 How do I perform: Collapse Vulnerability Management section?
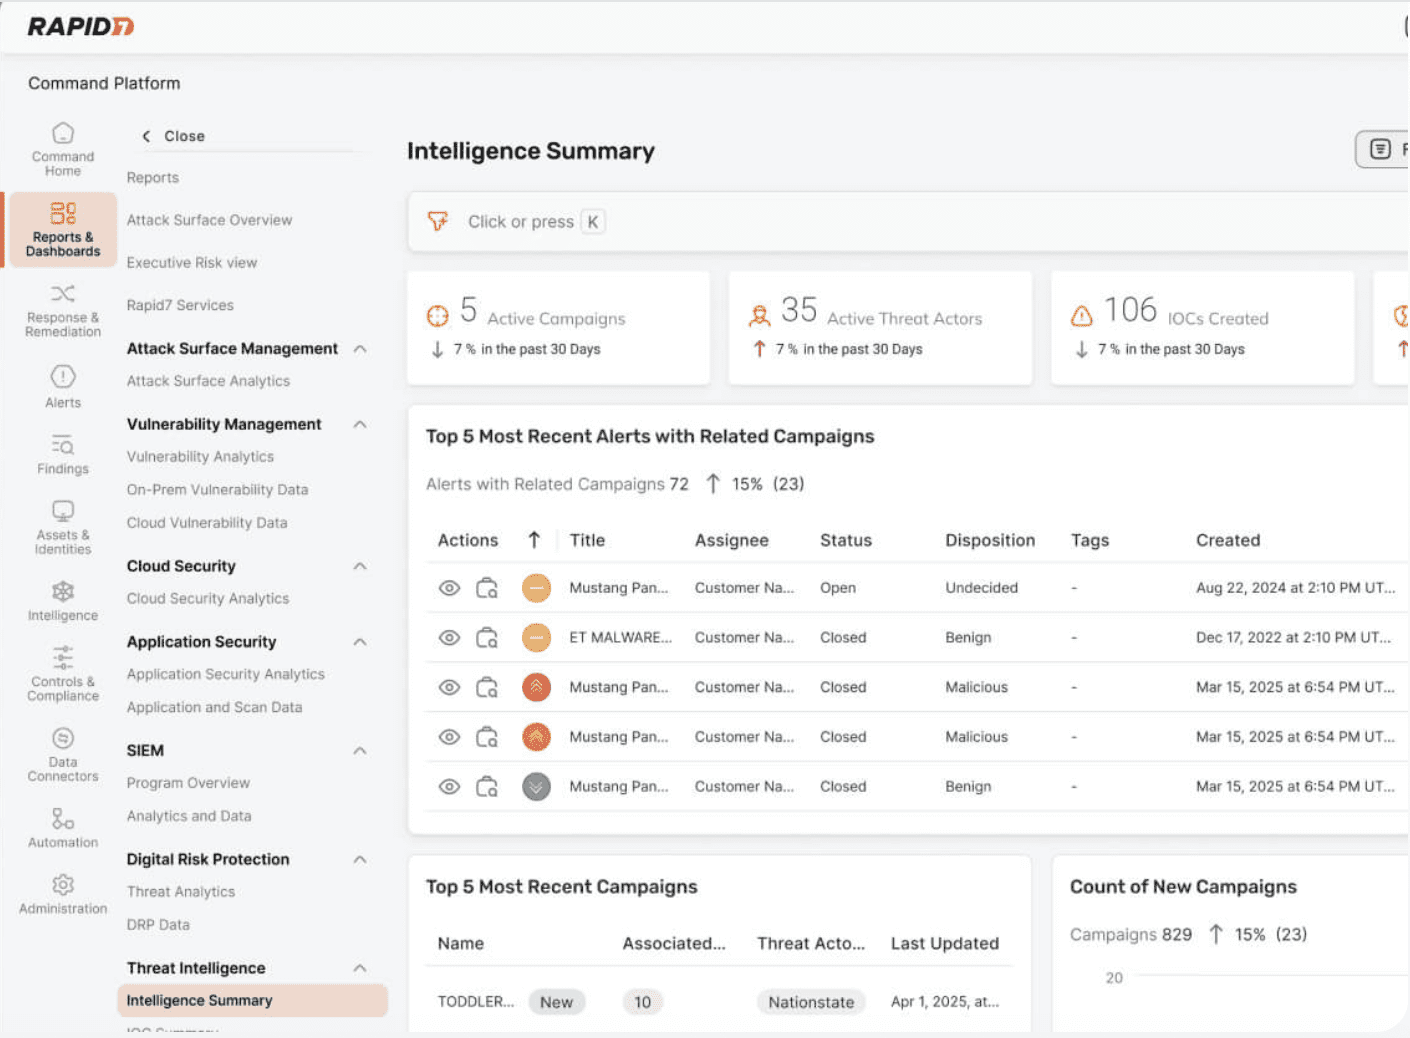pyautogui.click(x=360, y=424)
